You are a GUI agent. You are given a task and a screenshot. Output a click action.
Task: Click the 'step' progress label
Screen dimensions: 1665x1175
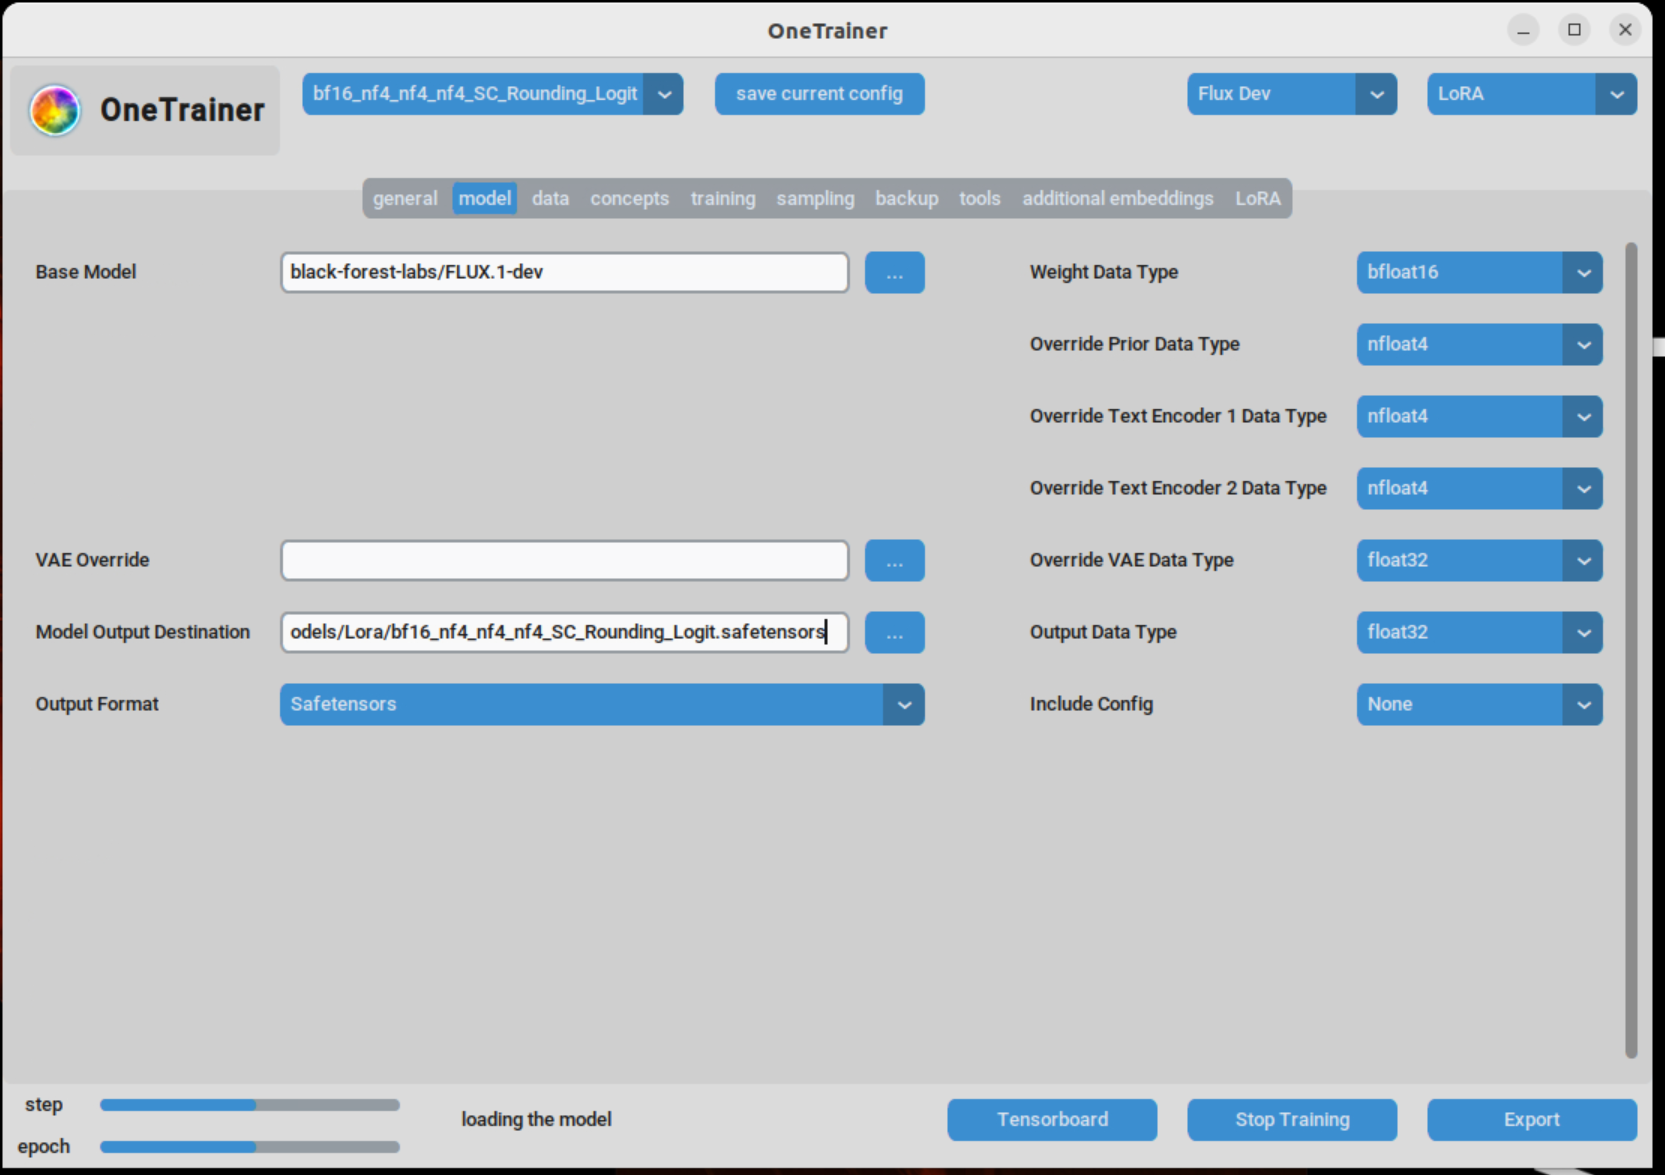coord(44,1105)
